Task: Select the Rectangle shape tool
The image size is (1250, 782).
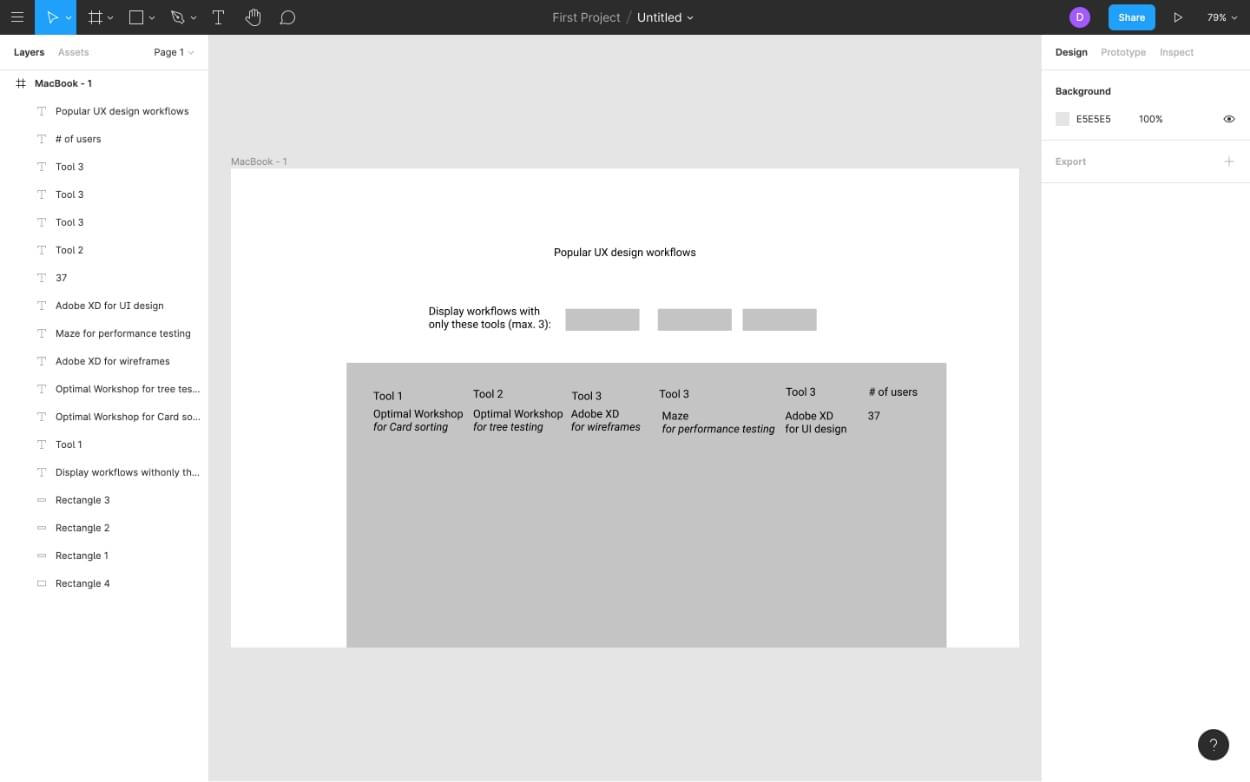Action: click(x=137, y=17)
